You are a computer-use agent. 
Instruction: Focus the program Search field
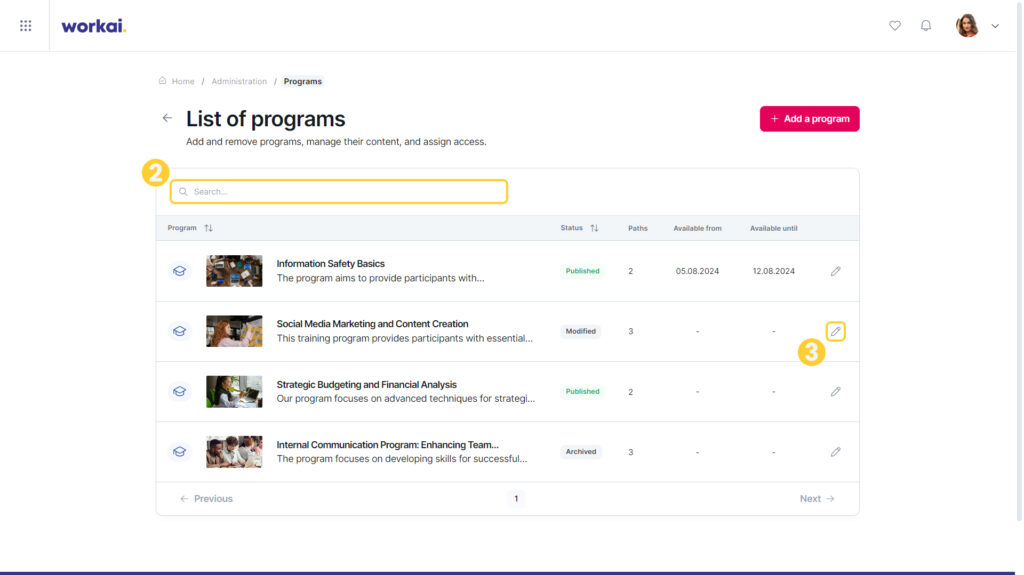339,191
